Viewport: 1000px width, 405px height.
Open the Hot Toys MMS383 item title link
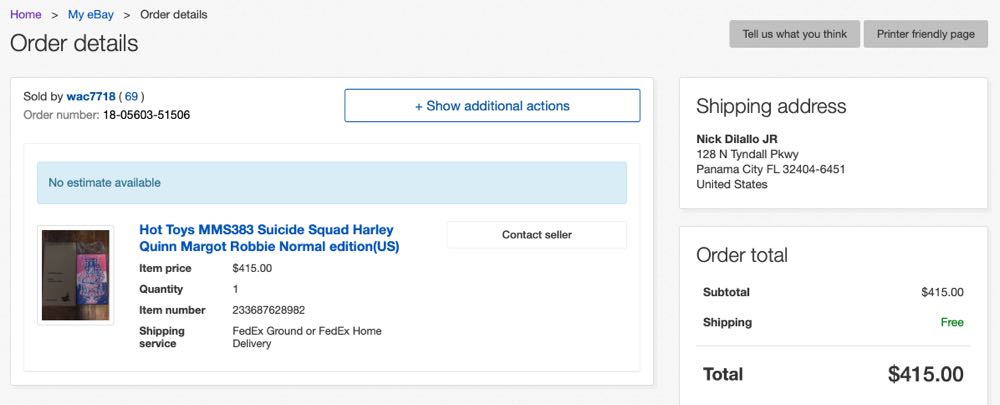click(x=268, y=238)
